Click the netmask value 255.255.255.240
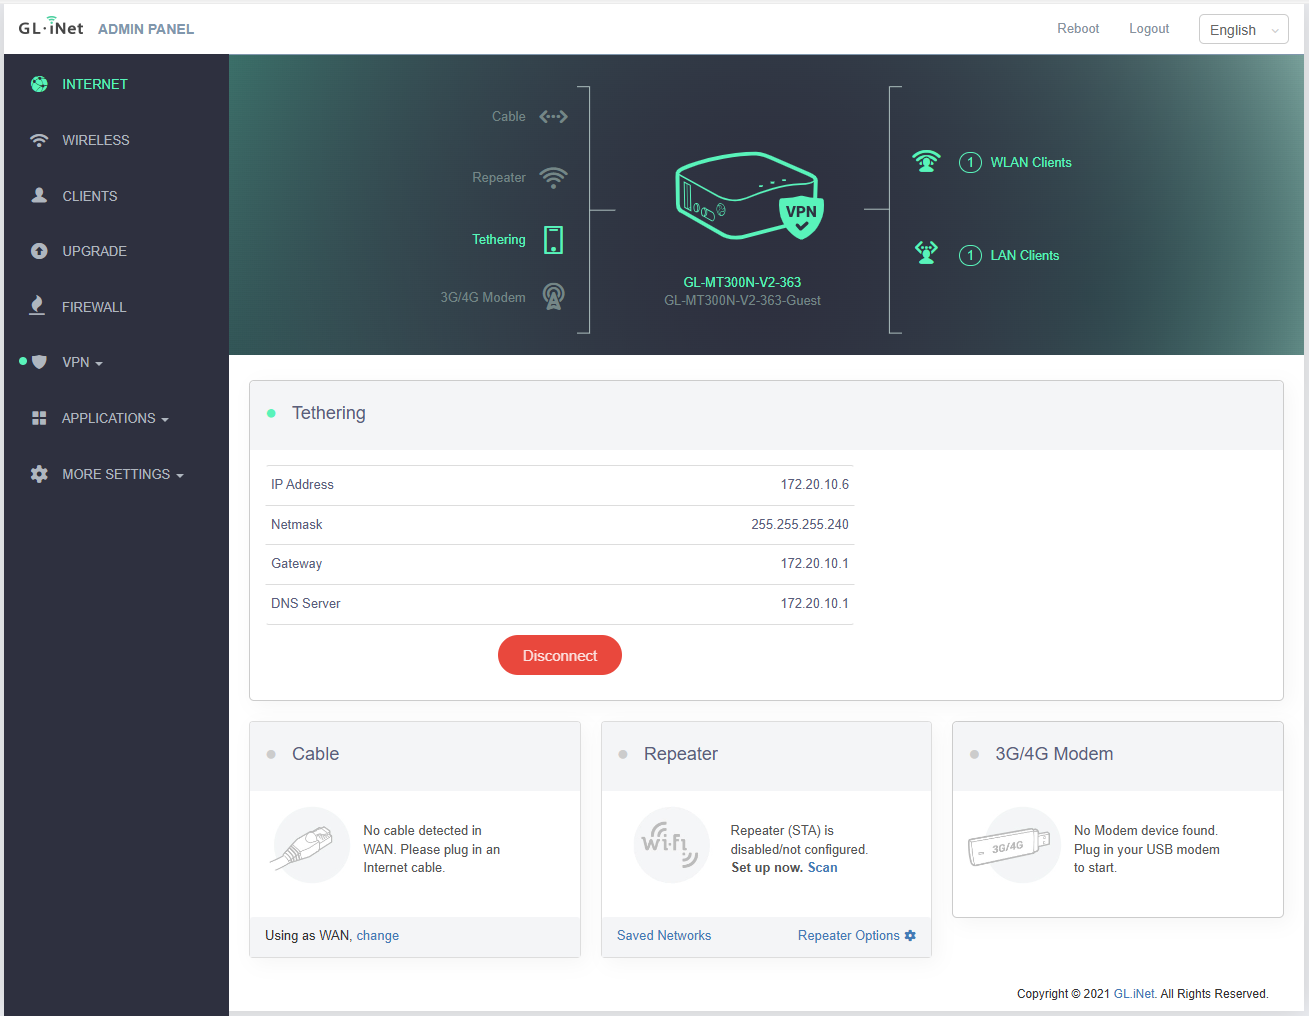Screen dimensions: 1309x1016 click(x=800, y=524)
